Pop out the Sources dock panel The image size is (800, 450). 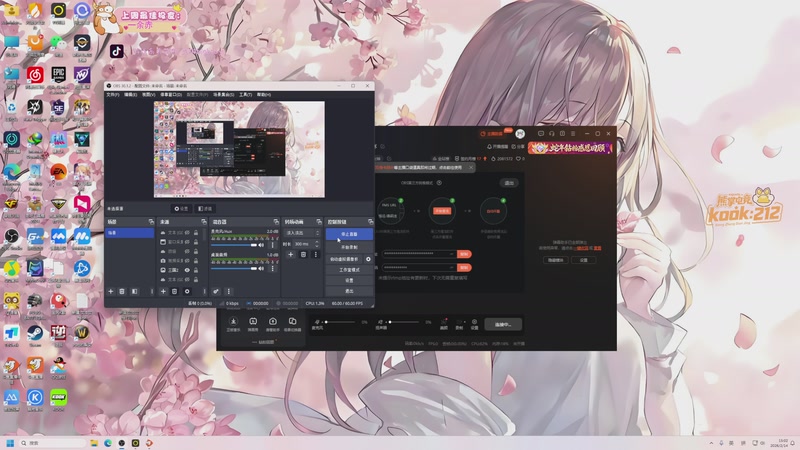204,222
